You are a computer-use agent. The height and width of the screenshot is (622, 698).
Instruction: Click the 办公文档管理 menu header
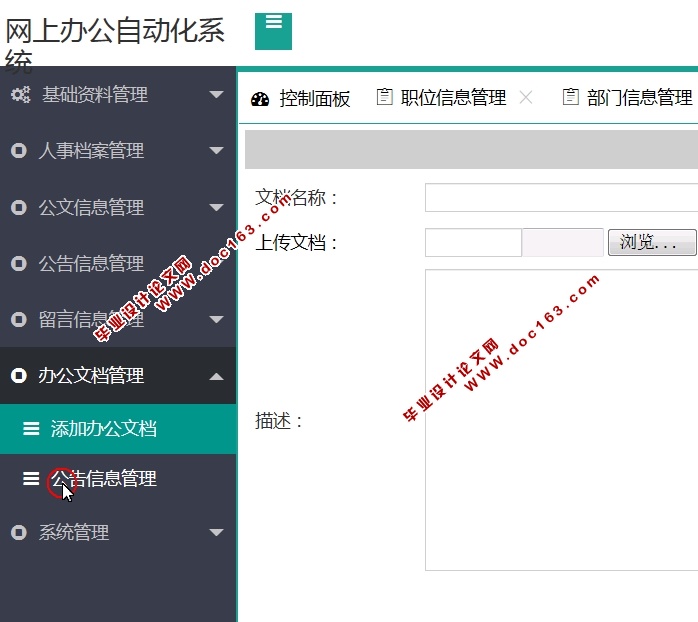(118, 375)
